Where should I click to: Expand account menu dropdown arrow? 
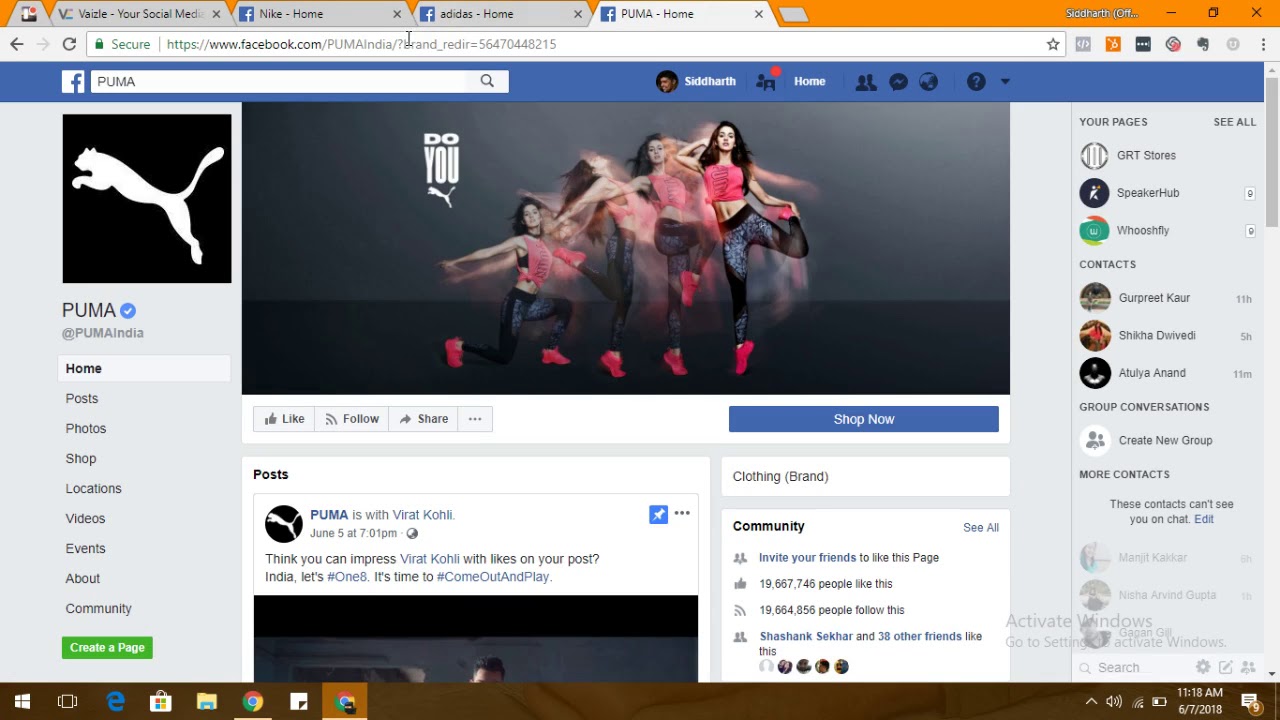[1005, 82]
